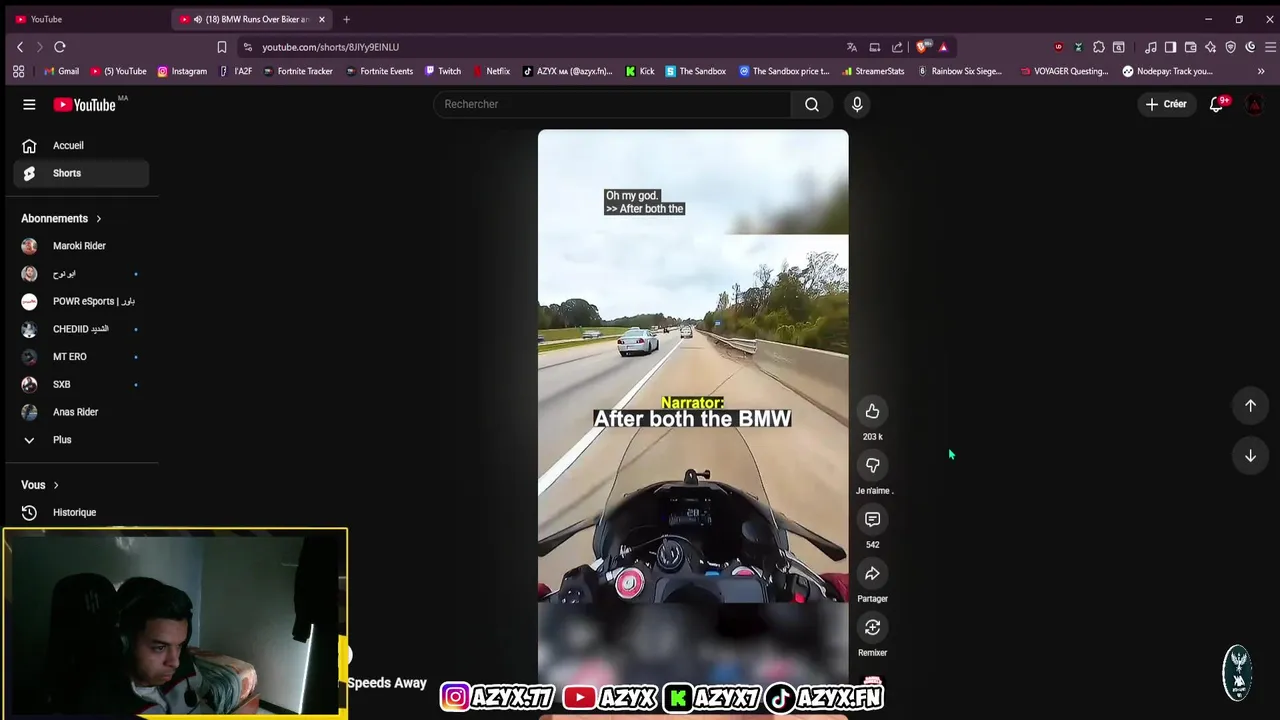
Task: Expand the Vous section chevron
Action: (56, 485)
